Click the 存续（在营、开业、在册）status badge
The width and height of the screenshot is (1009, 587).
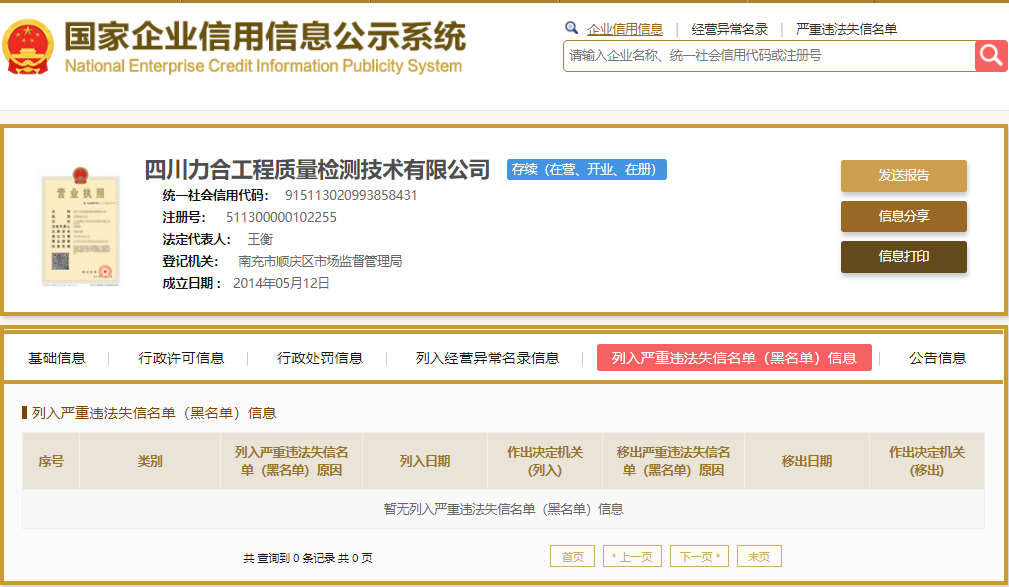click(586, 169)
